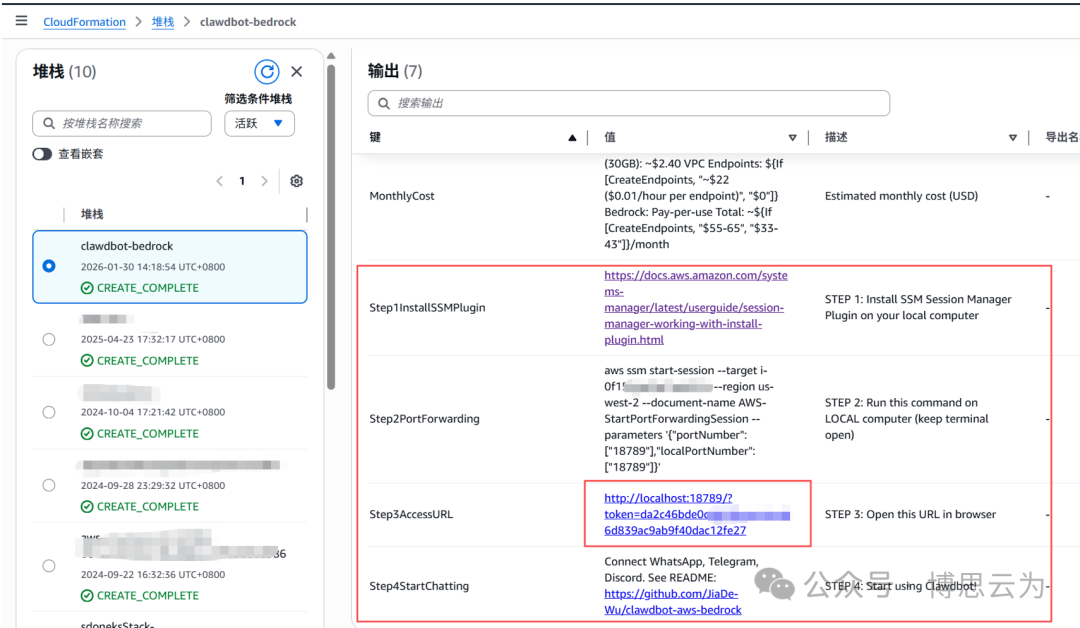Click the clawdbot-bedrock stack name
The image size is (1080, 628).
pyautogui.click(x=127, y=246)
